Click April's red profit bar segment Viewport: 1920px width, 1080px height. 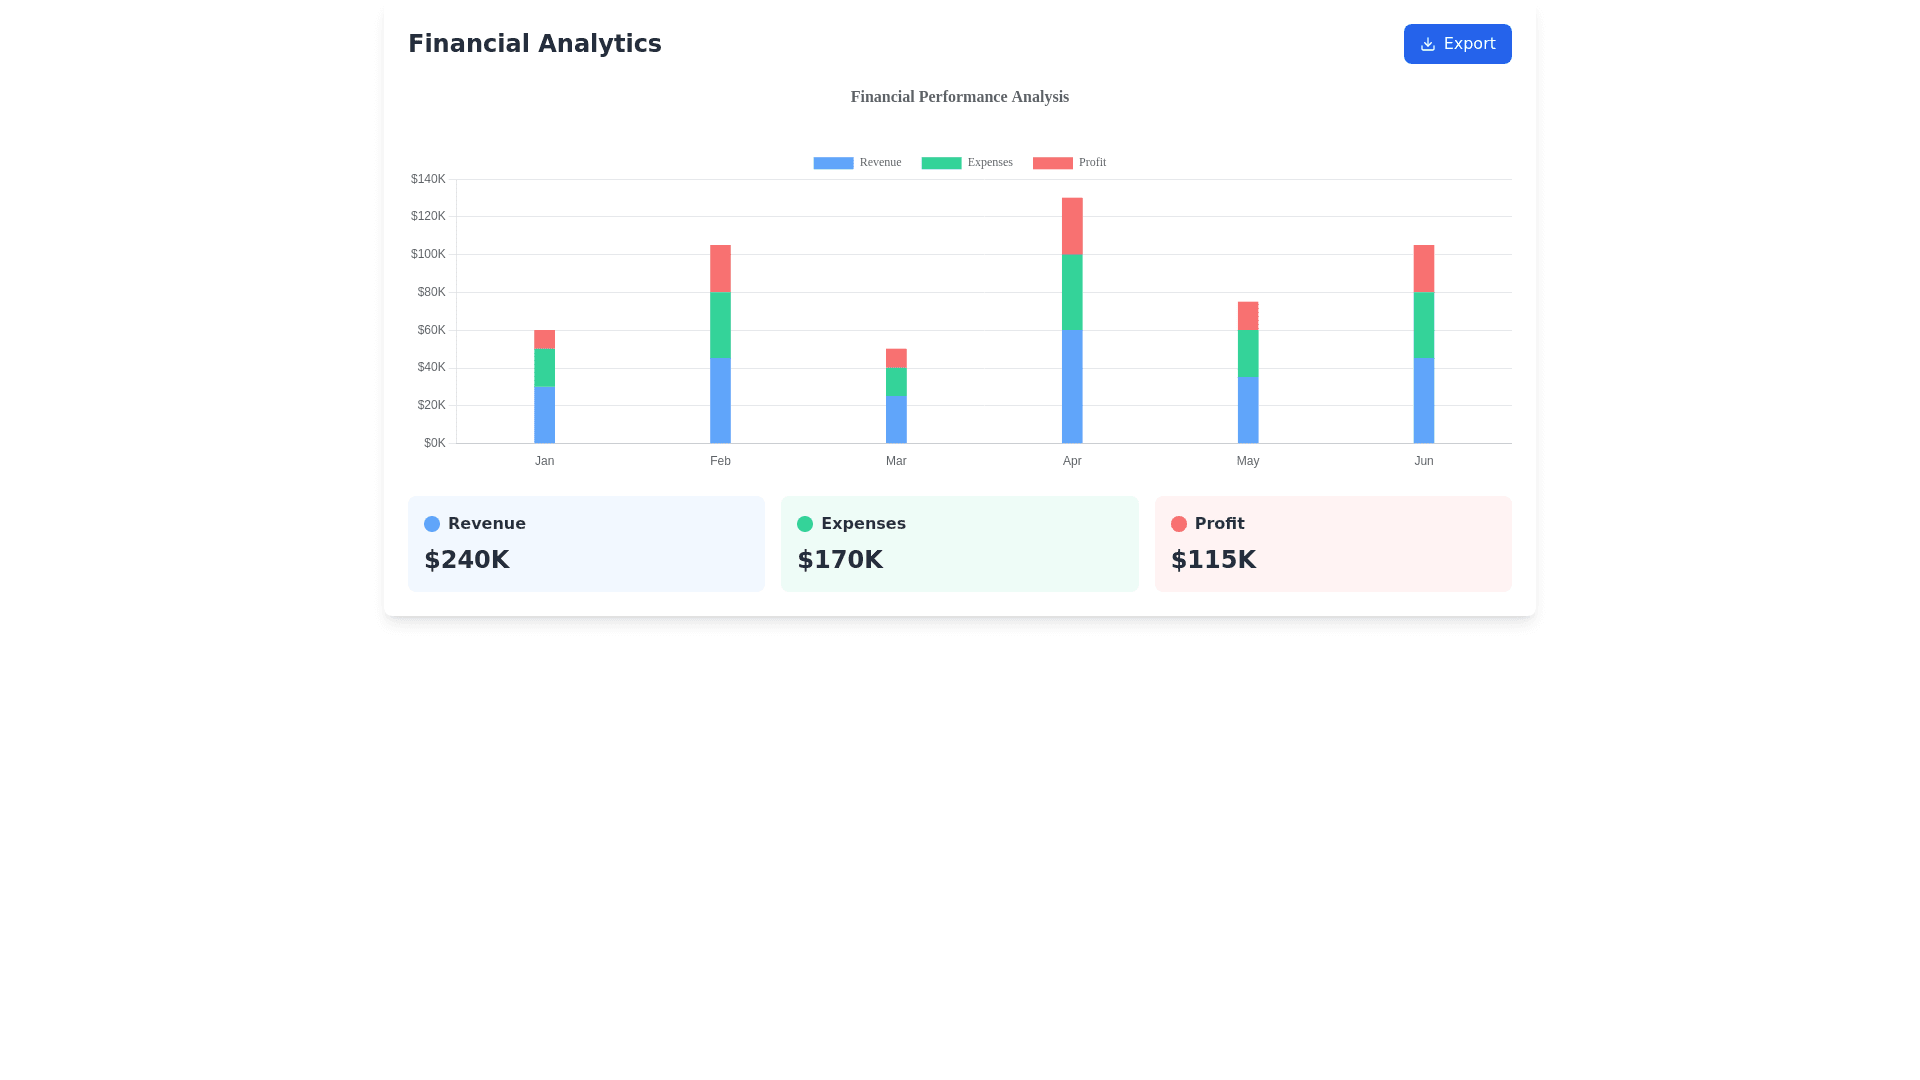(1072, 226)
